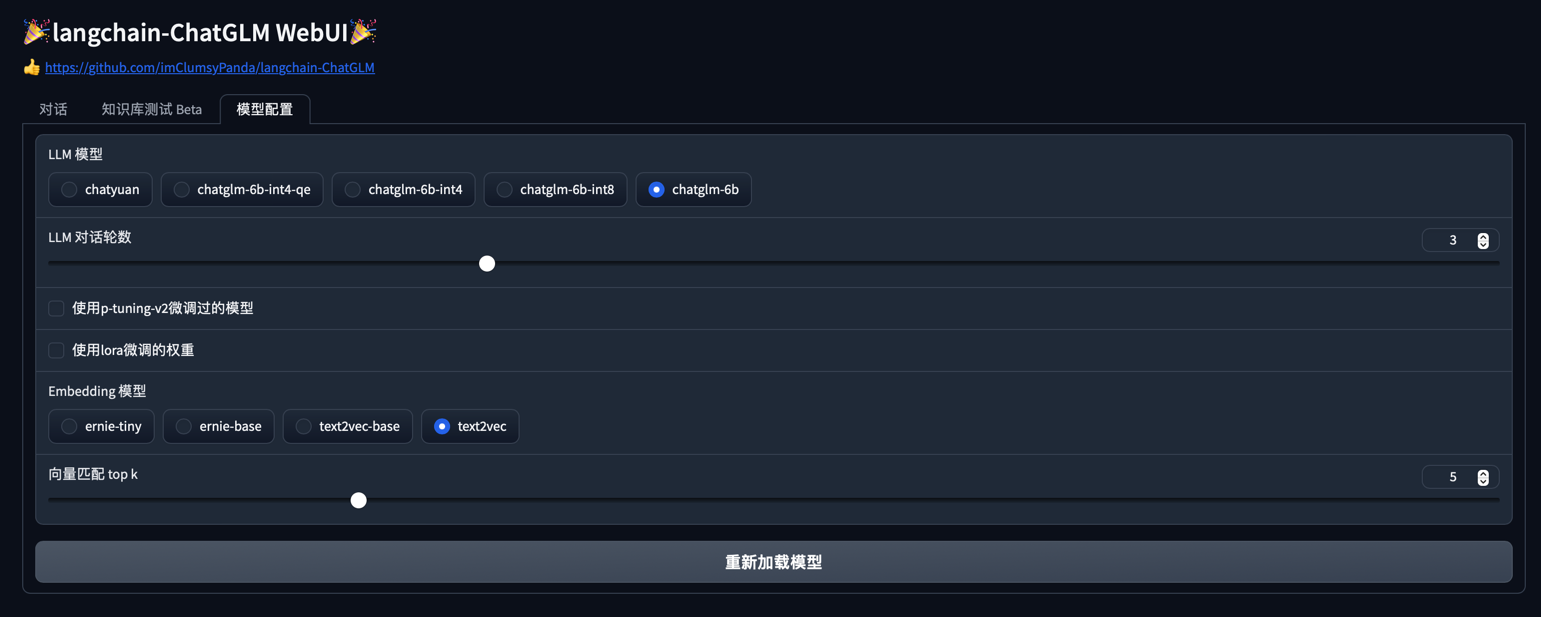This screenshot has width=1541, height=617.
Task: Enable the lora fine-tuned weights checkbox
Action: (57, 350)
